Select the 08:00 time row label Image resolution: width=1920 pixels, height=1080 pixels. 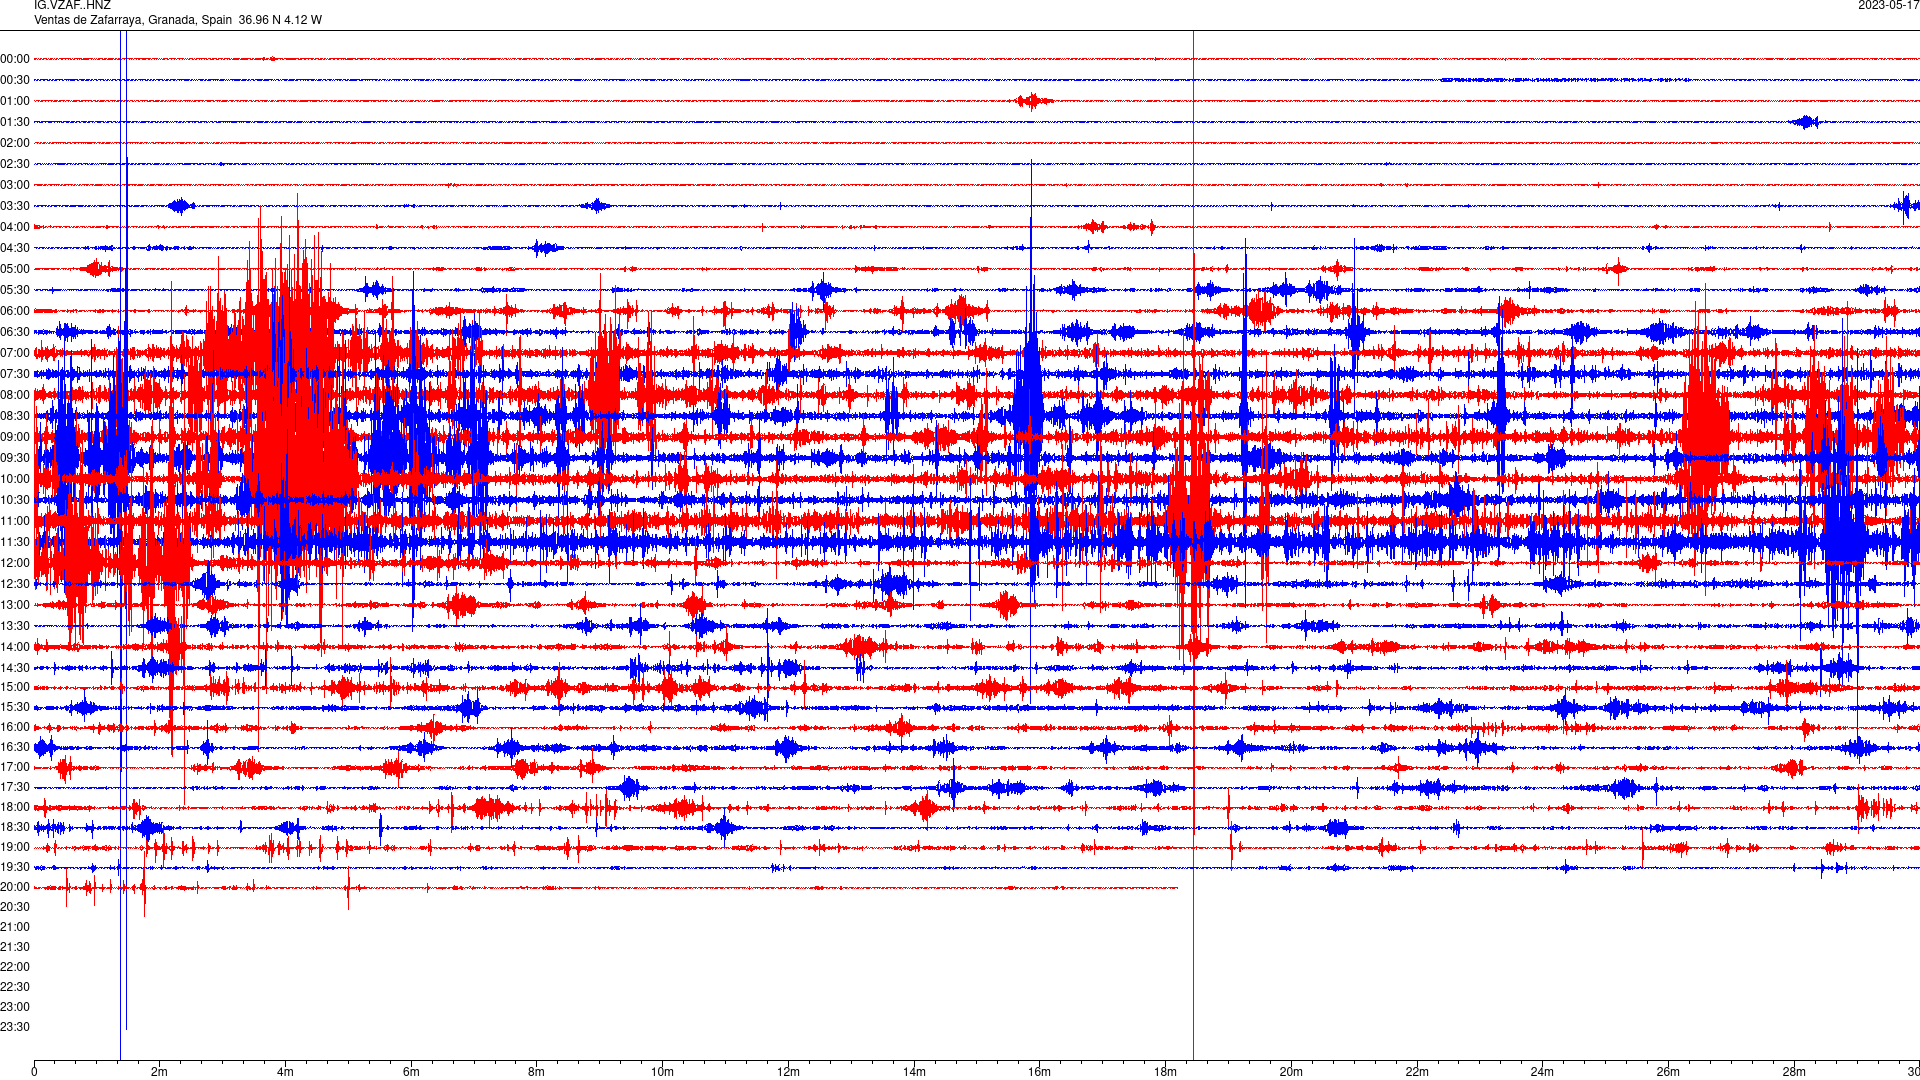pyautogui.click(x=15, y=395)
